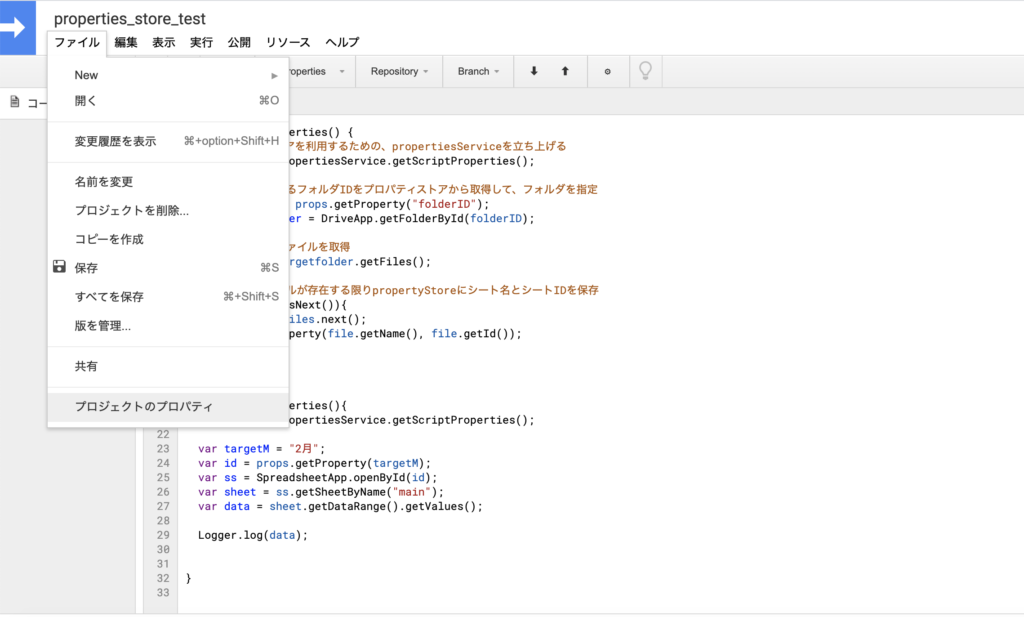Open the 公開 menu
1024x617 pixels.
(x=239, y=42)
